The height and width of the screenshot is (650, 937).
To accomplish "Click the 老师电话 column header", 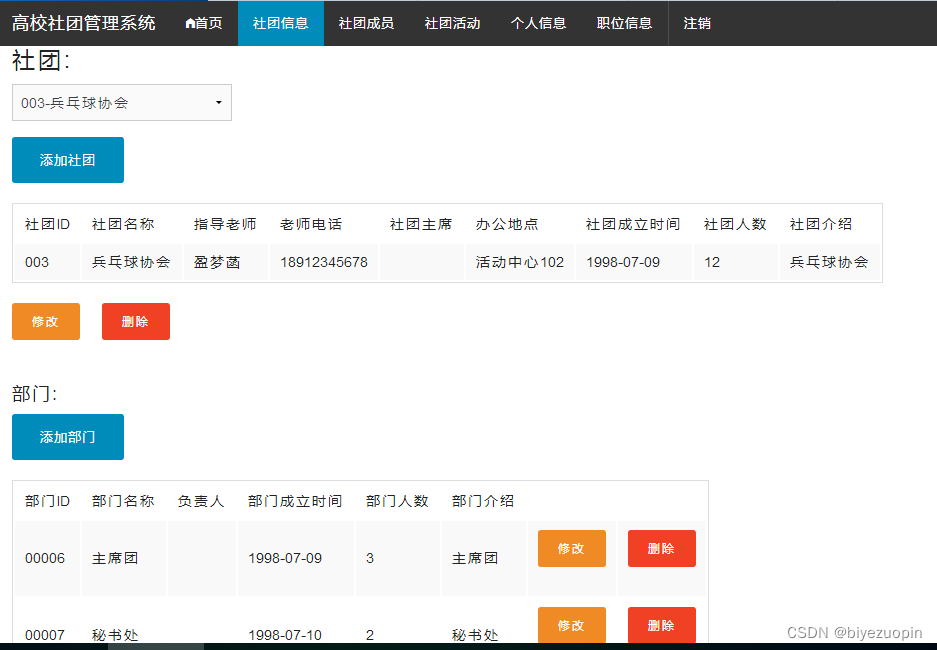I will tap(311, 224).
